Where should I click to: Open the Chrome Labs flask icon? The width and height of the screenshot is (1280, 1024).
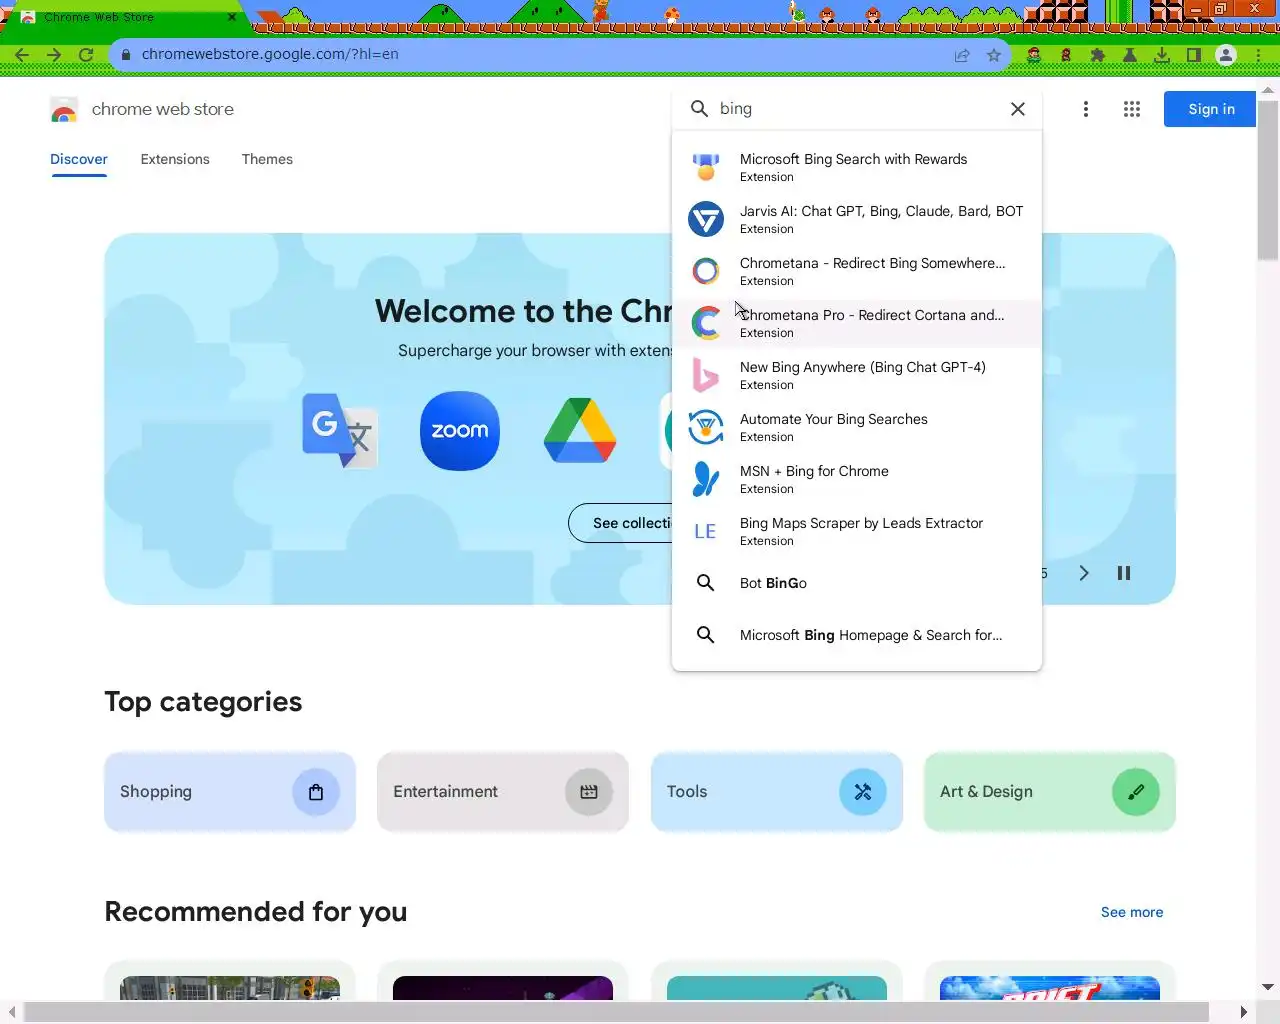click(x=1130, y=55)
